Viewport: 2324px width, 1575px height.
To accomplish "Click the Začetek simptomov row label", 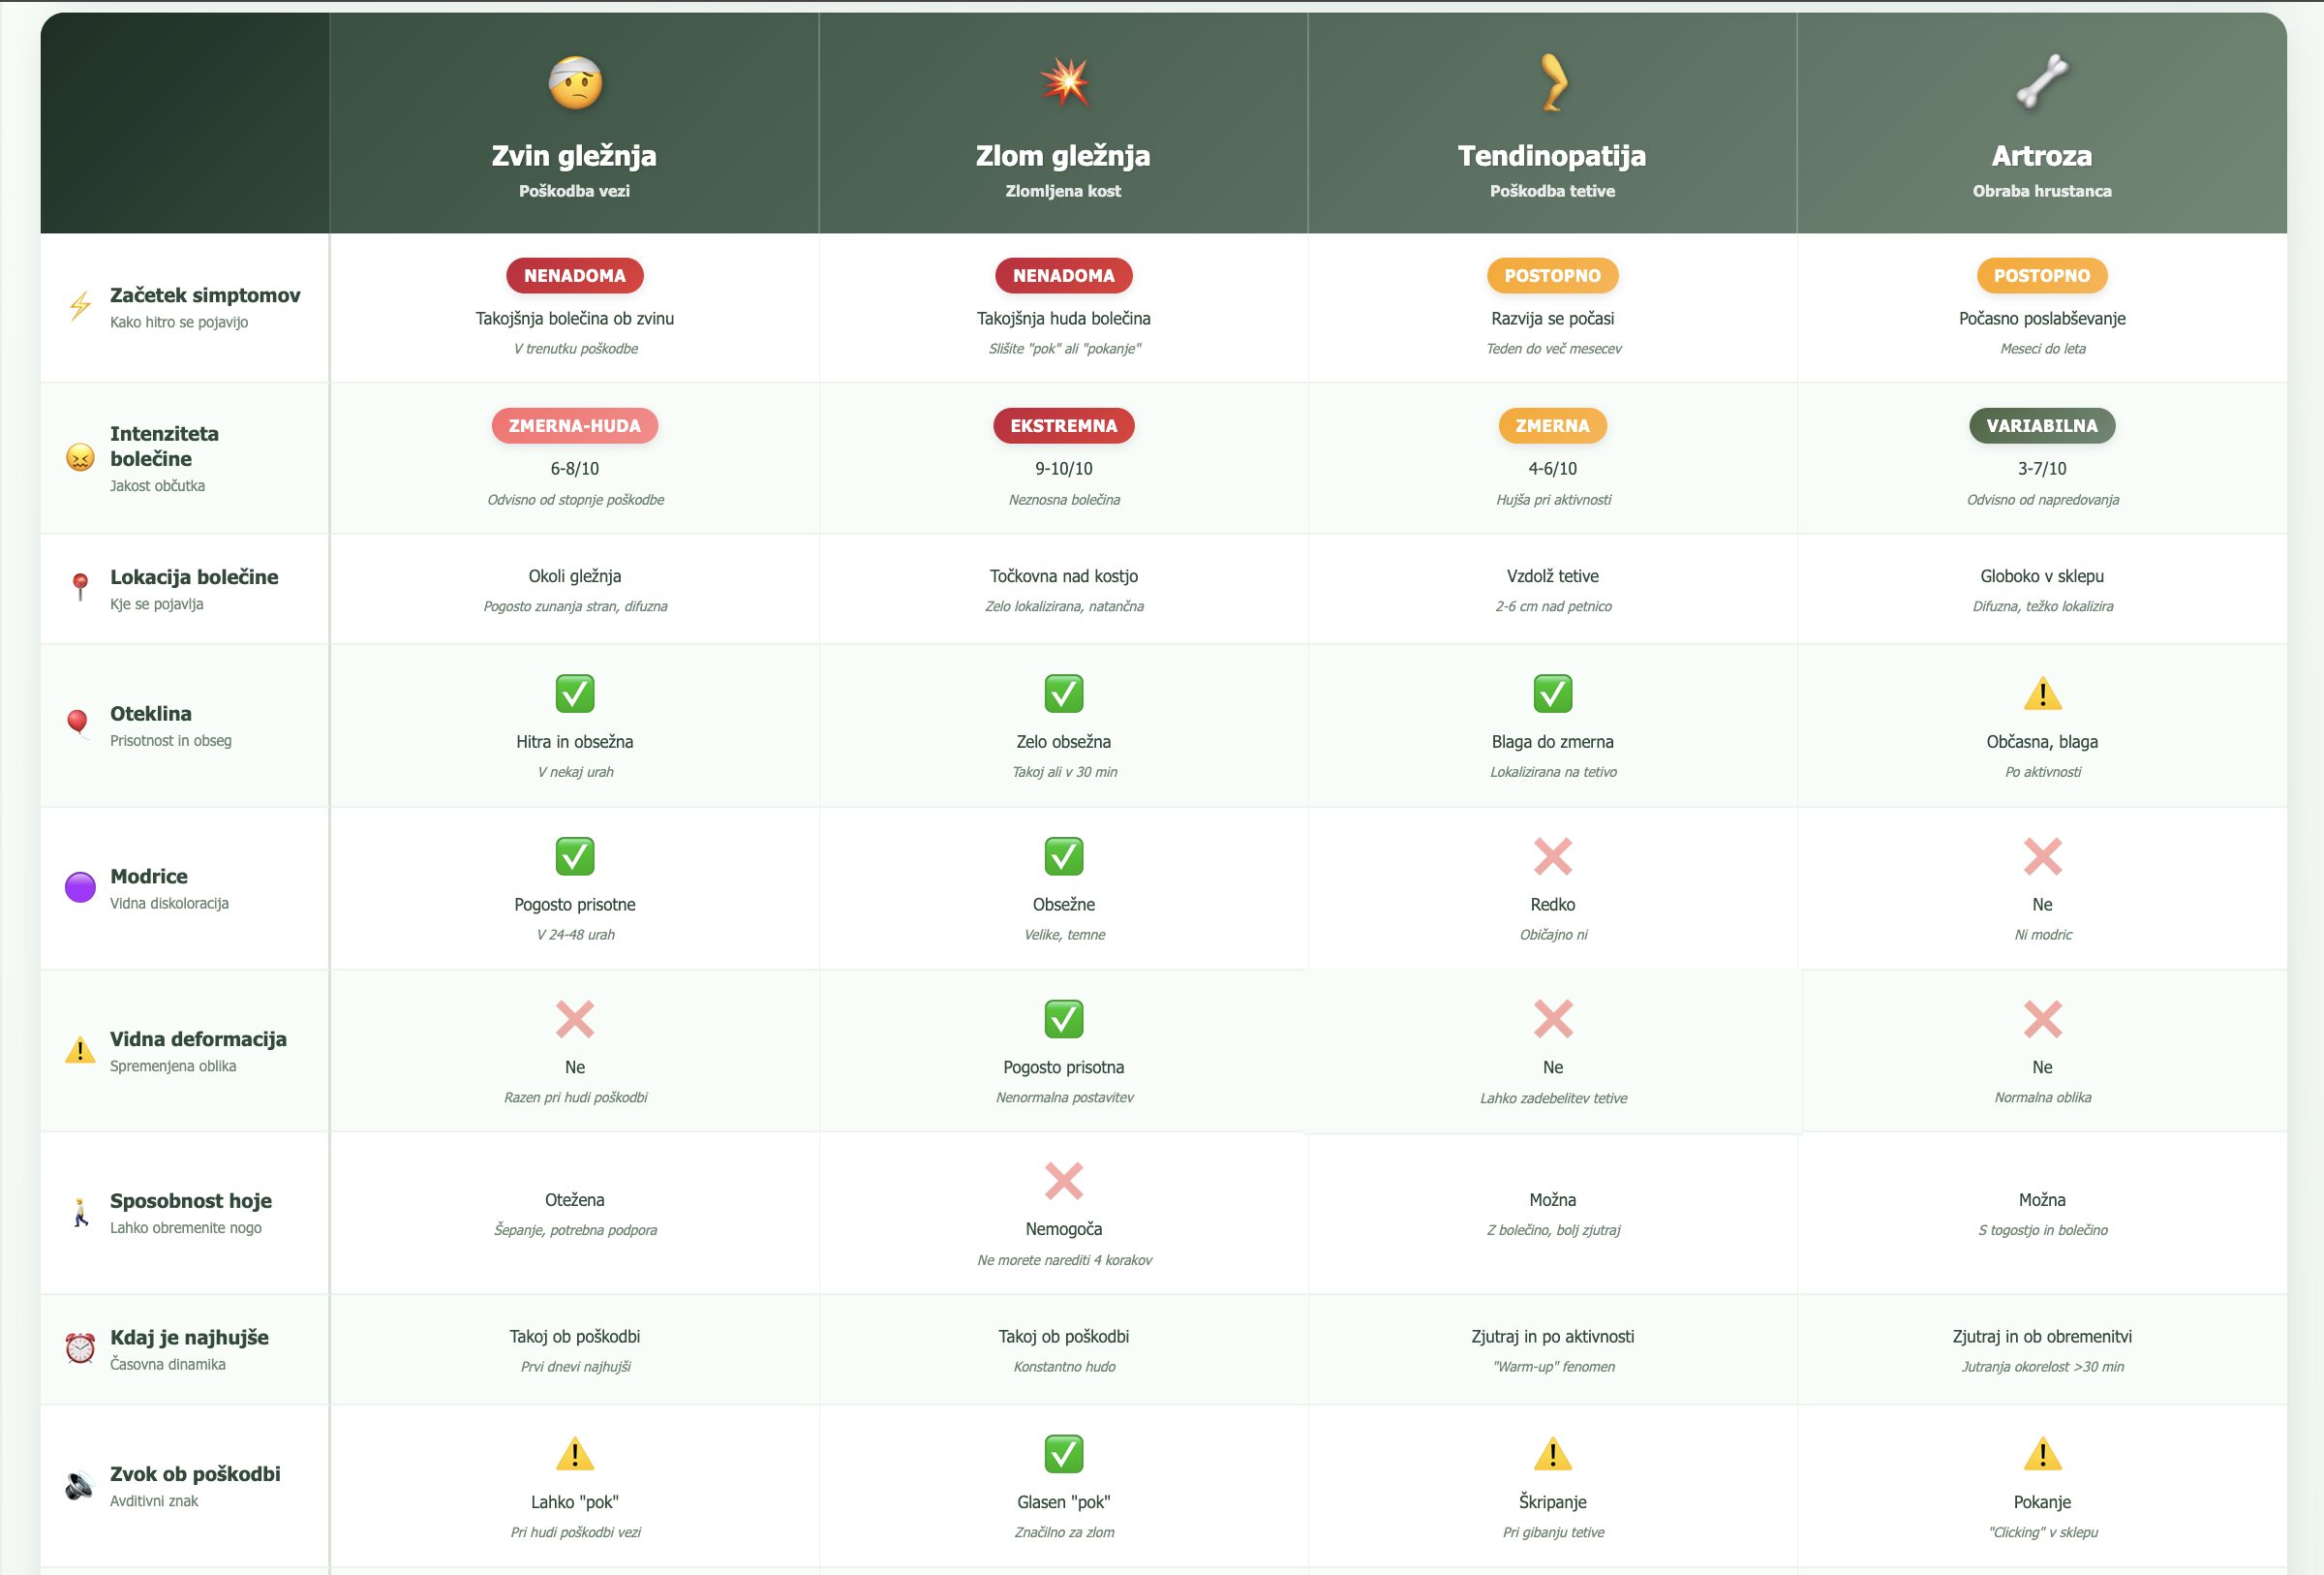I will click(x=205, y=295).
